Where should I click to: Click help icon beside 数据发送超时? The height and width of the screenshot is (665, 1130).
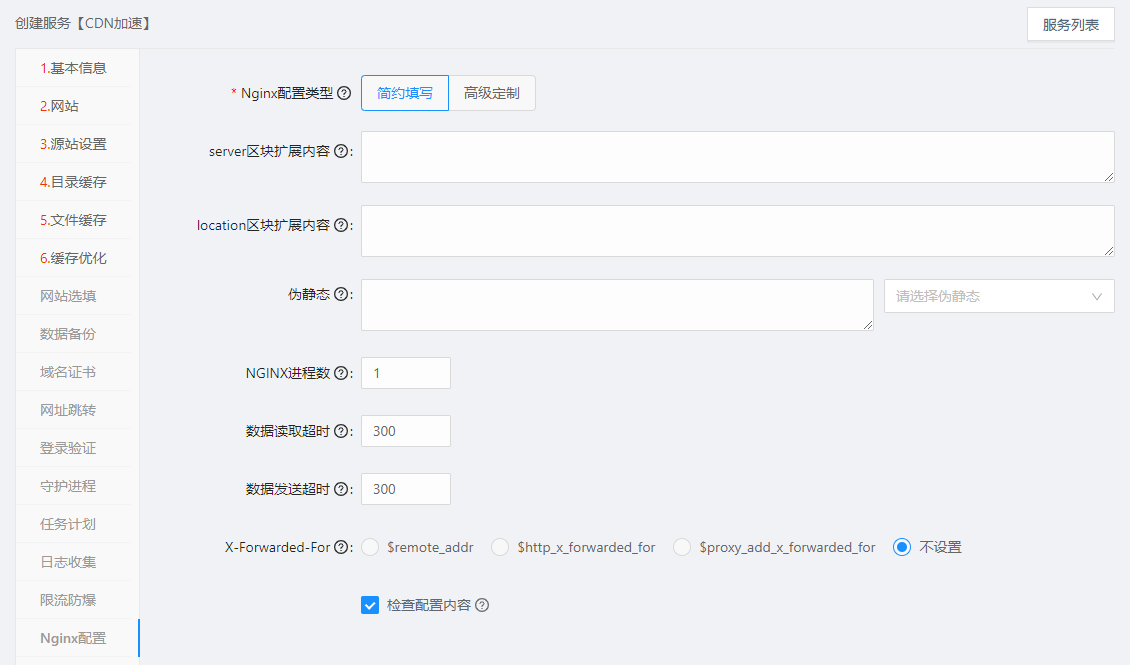pos(341,489)
